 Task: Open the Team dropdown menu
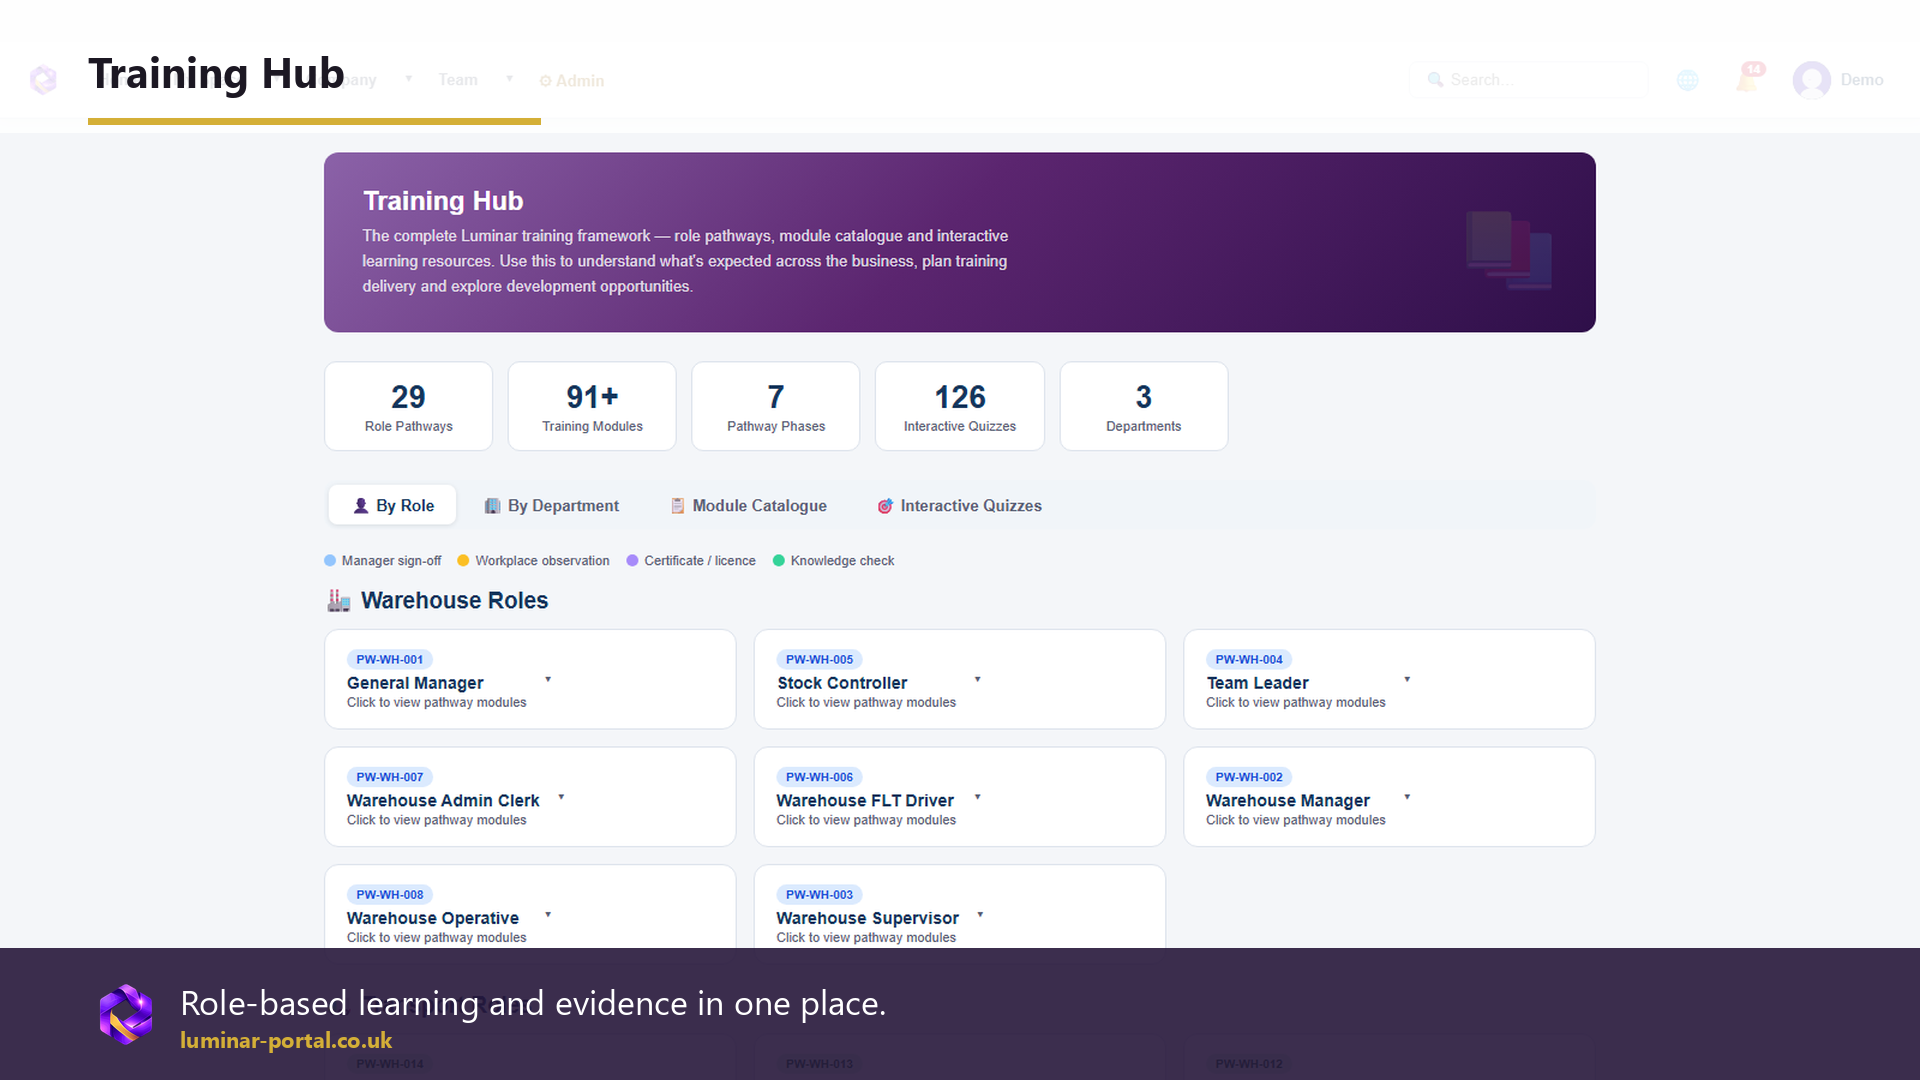(x=475, y=80)
